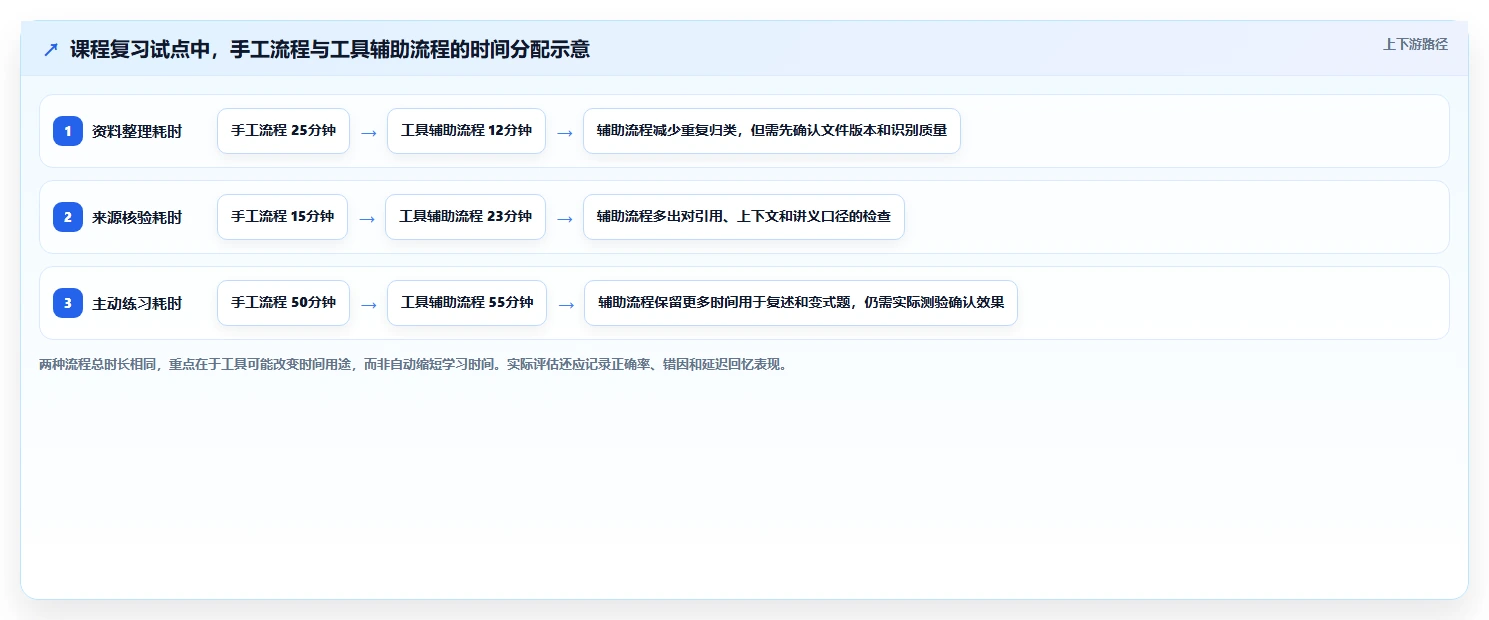1489x620 pixels.
Task: Click the footer note 两种流程总时长相同
Action: pos(413,365)
